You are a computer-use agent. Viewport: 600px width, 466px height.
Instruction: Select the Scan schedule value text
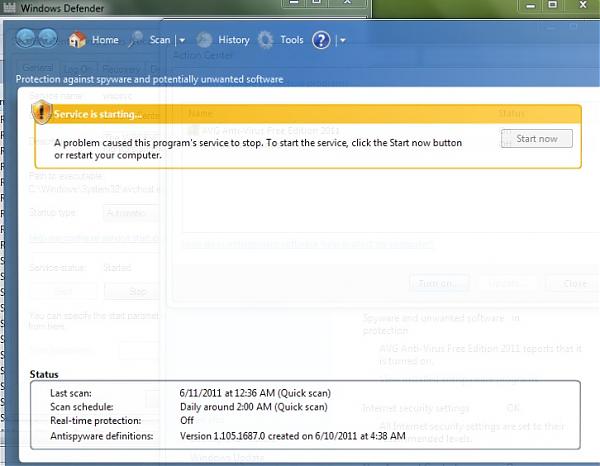pos(254,407)
